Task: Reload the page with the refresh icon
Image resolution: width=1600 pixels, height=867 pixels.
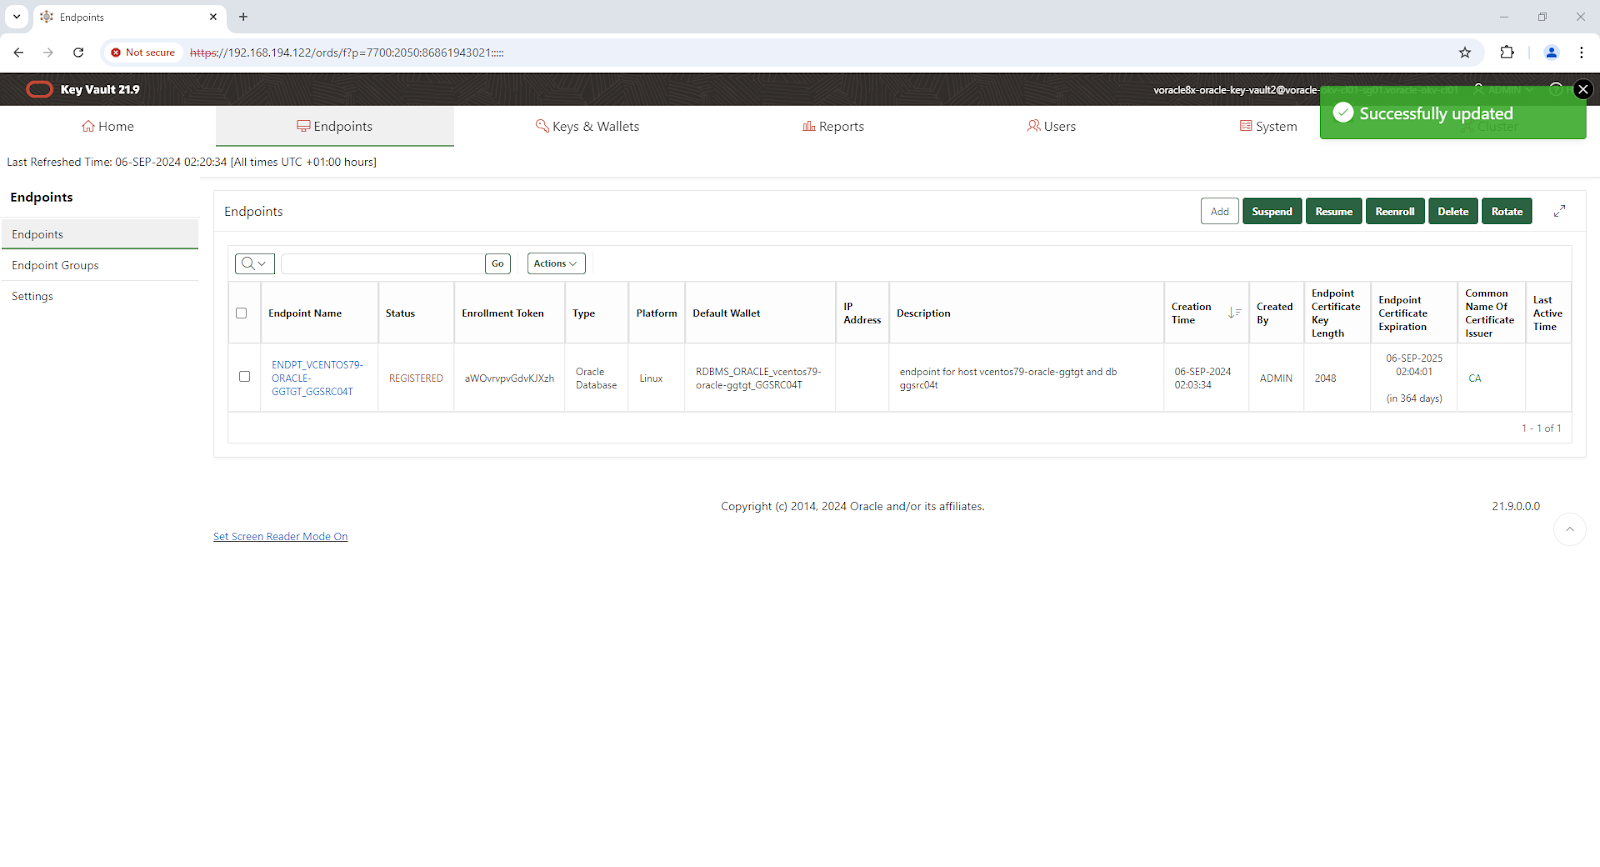Action: coord(78,52)
